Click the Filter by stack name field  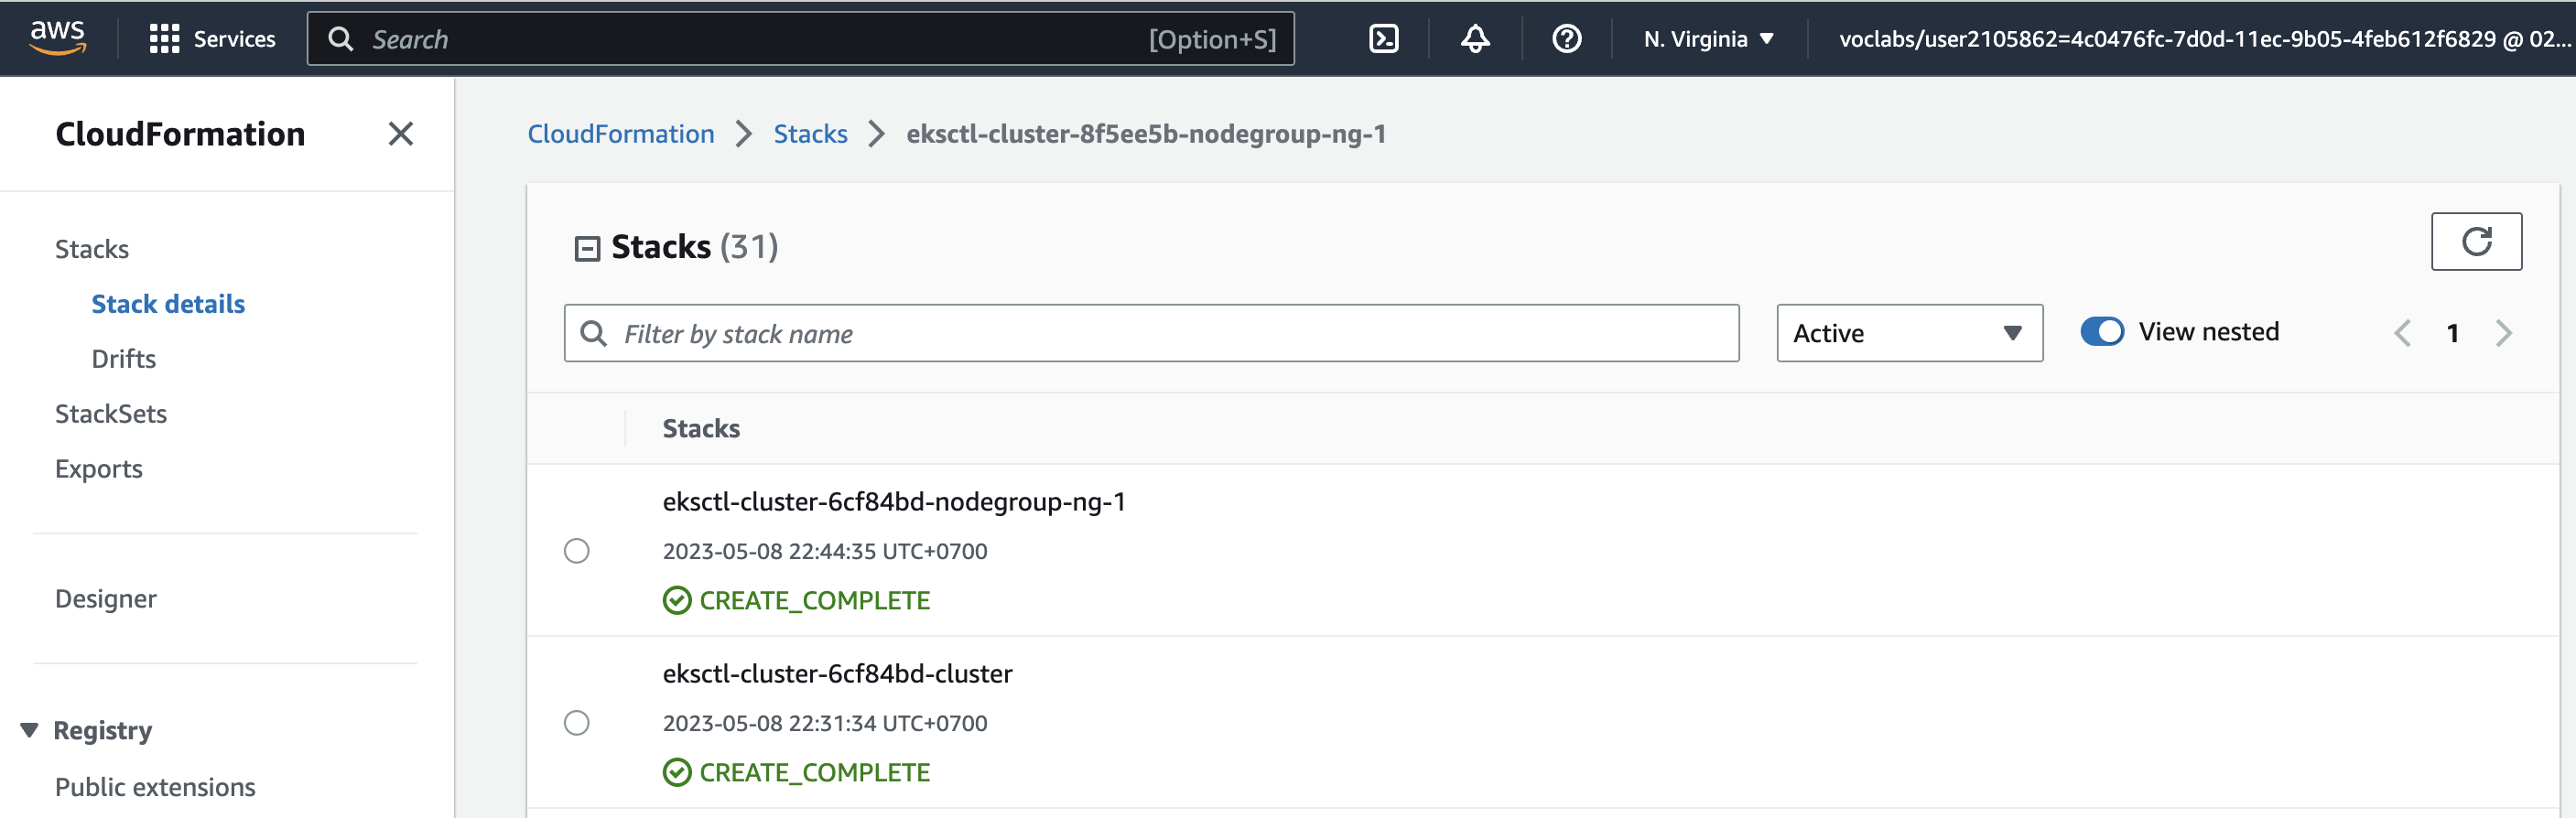click(x=1151, y=333)
